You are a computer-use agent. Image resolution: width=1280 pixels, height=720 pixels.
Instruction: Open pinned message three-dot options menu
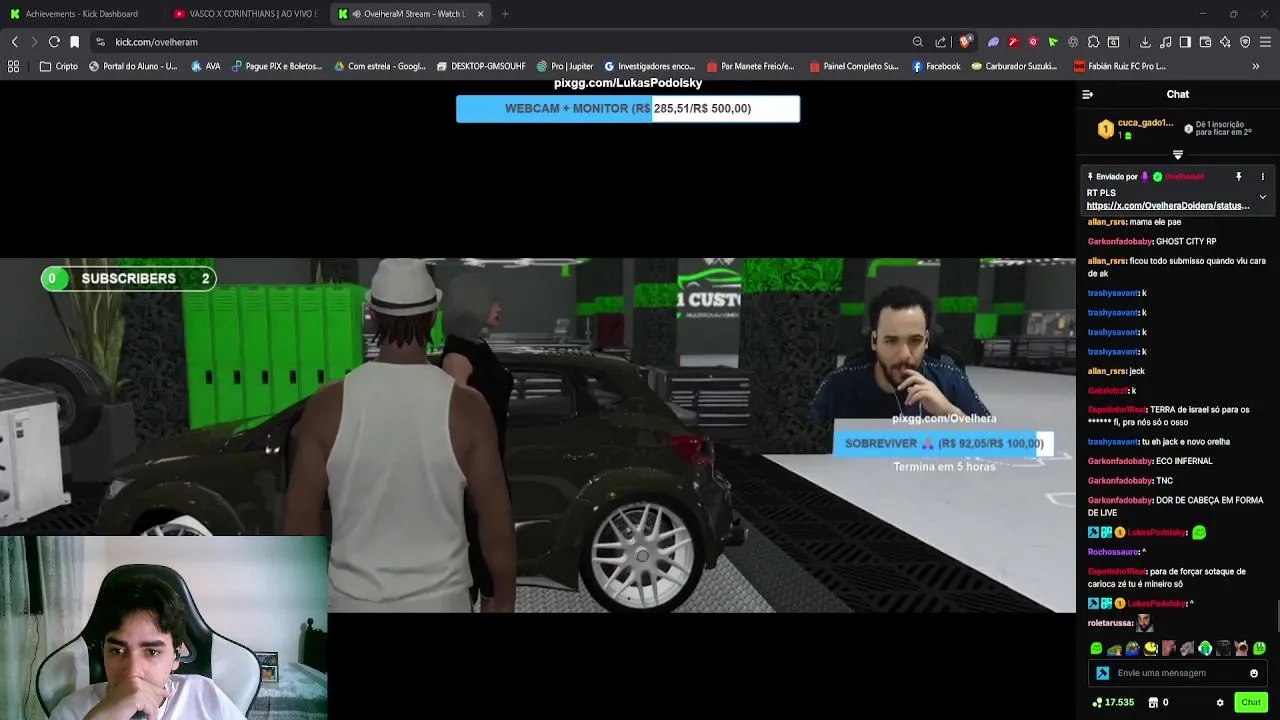[1262, 177]
